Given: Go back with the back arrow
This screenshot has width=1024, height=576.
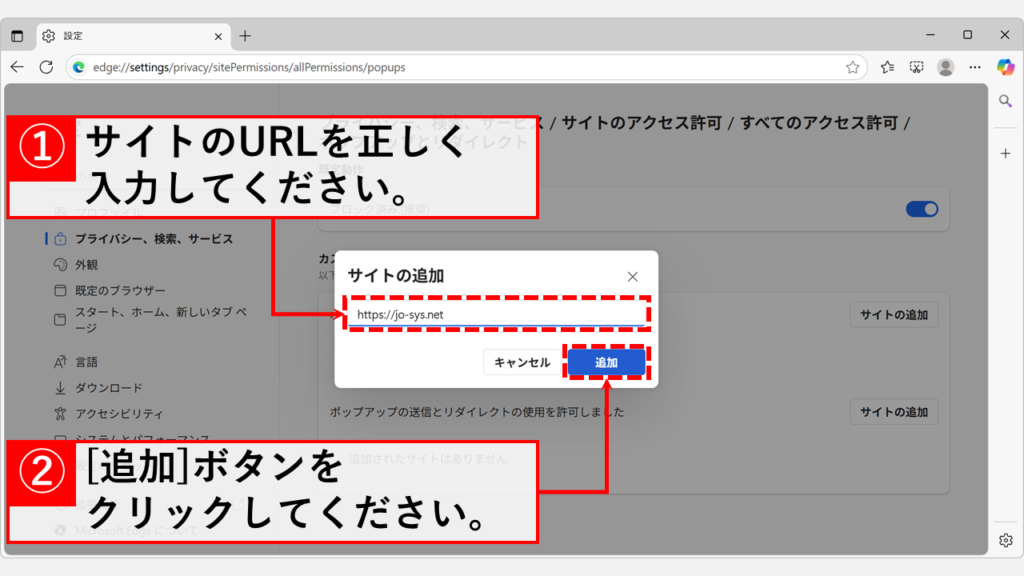Looking at the screenshot, I should [x=17, y=67].
